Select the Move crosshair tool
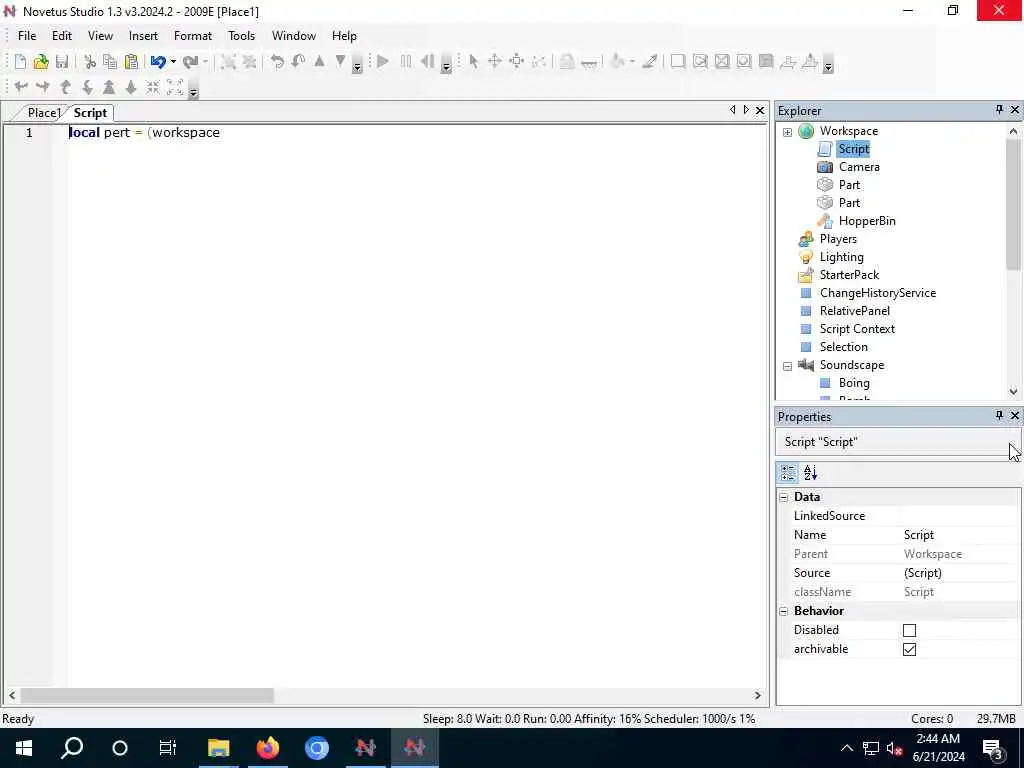This screenshot has width=1024, height=768. (495, 62)
